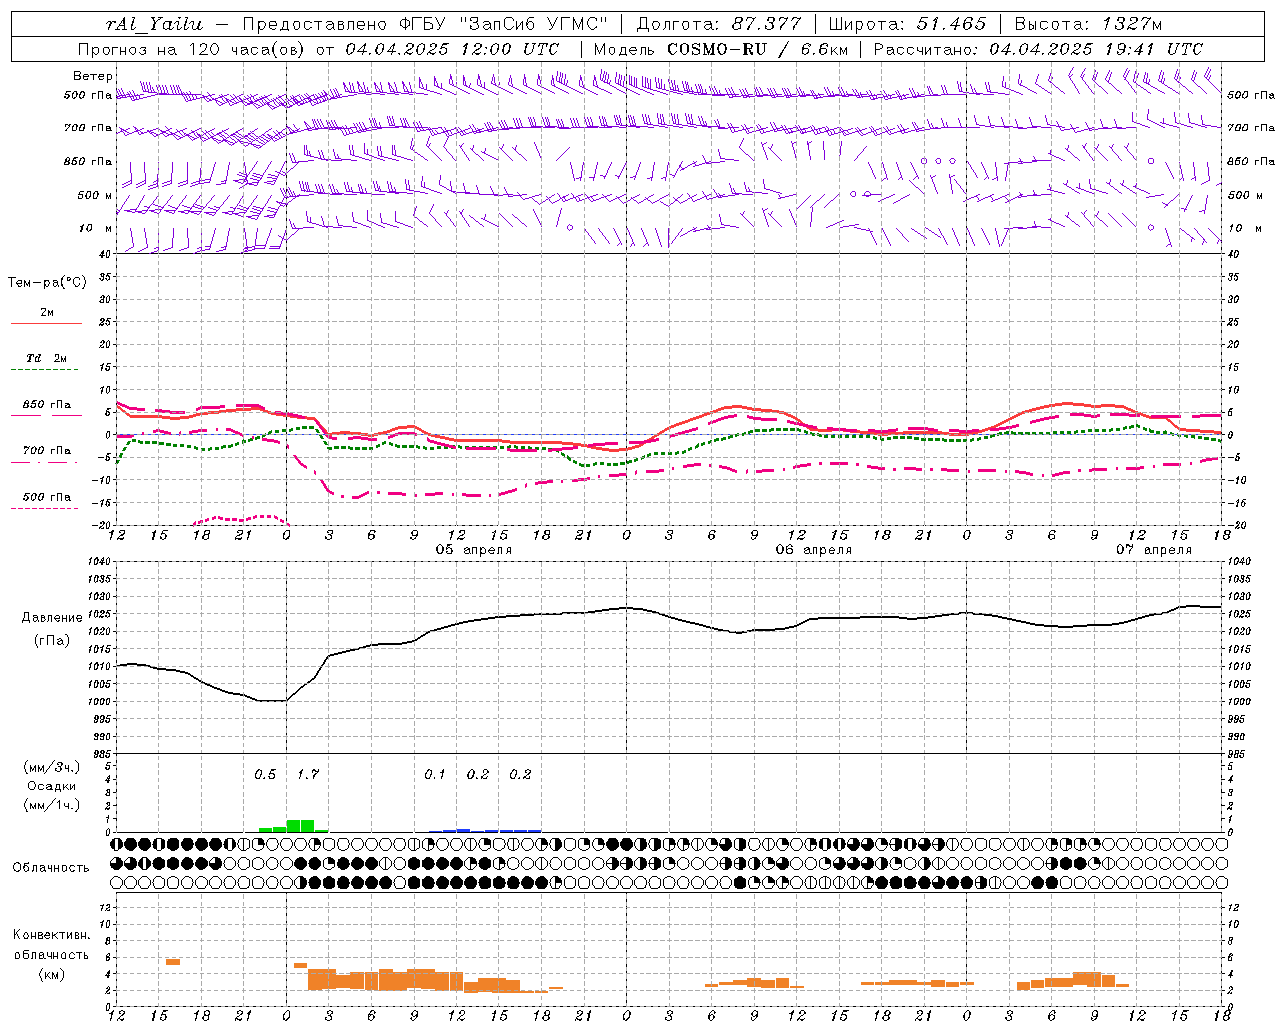Image resolution: width=1280 pixels, height=1024 pixels.
Task: Click the left '1000' pressure axis value
Action: pos(100,702)
